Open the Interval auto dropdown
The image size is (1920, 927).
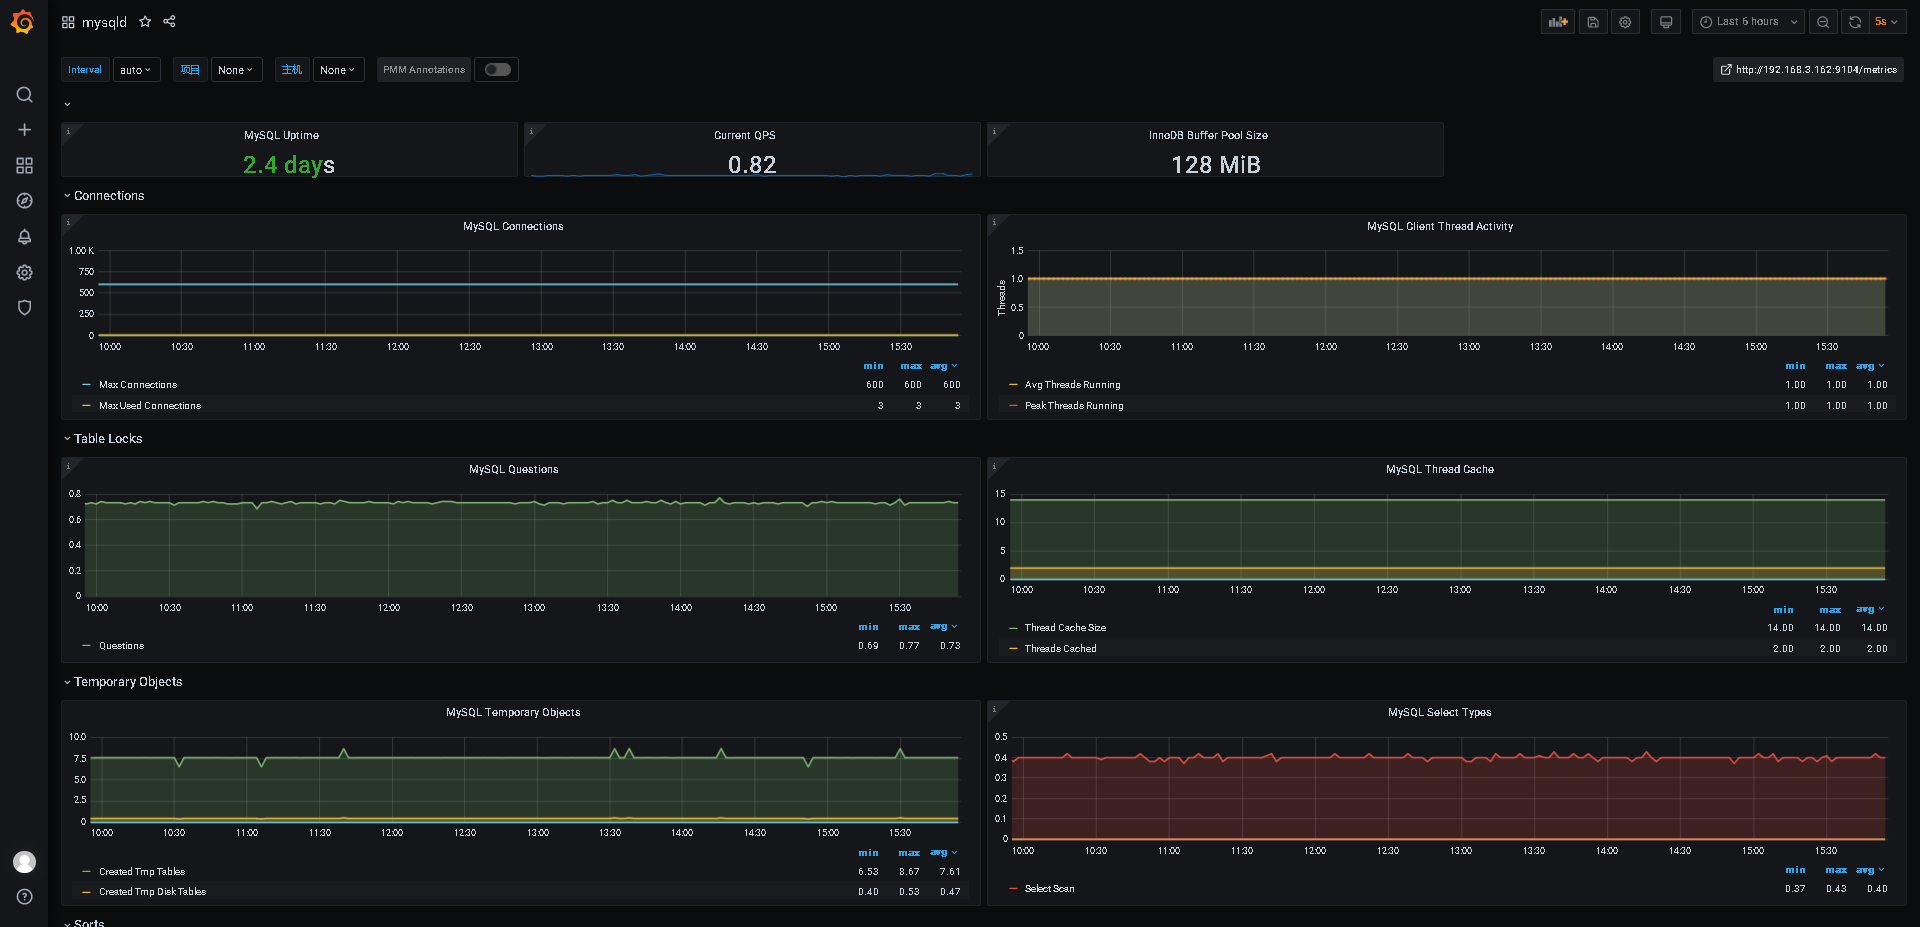[136, 70]
